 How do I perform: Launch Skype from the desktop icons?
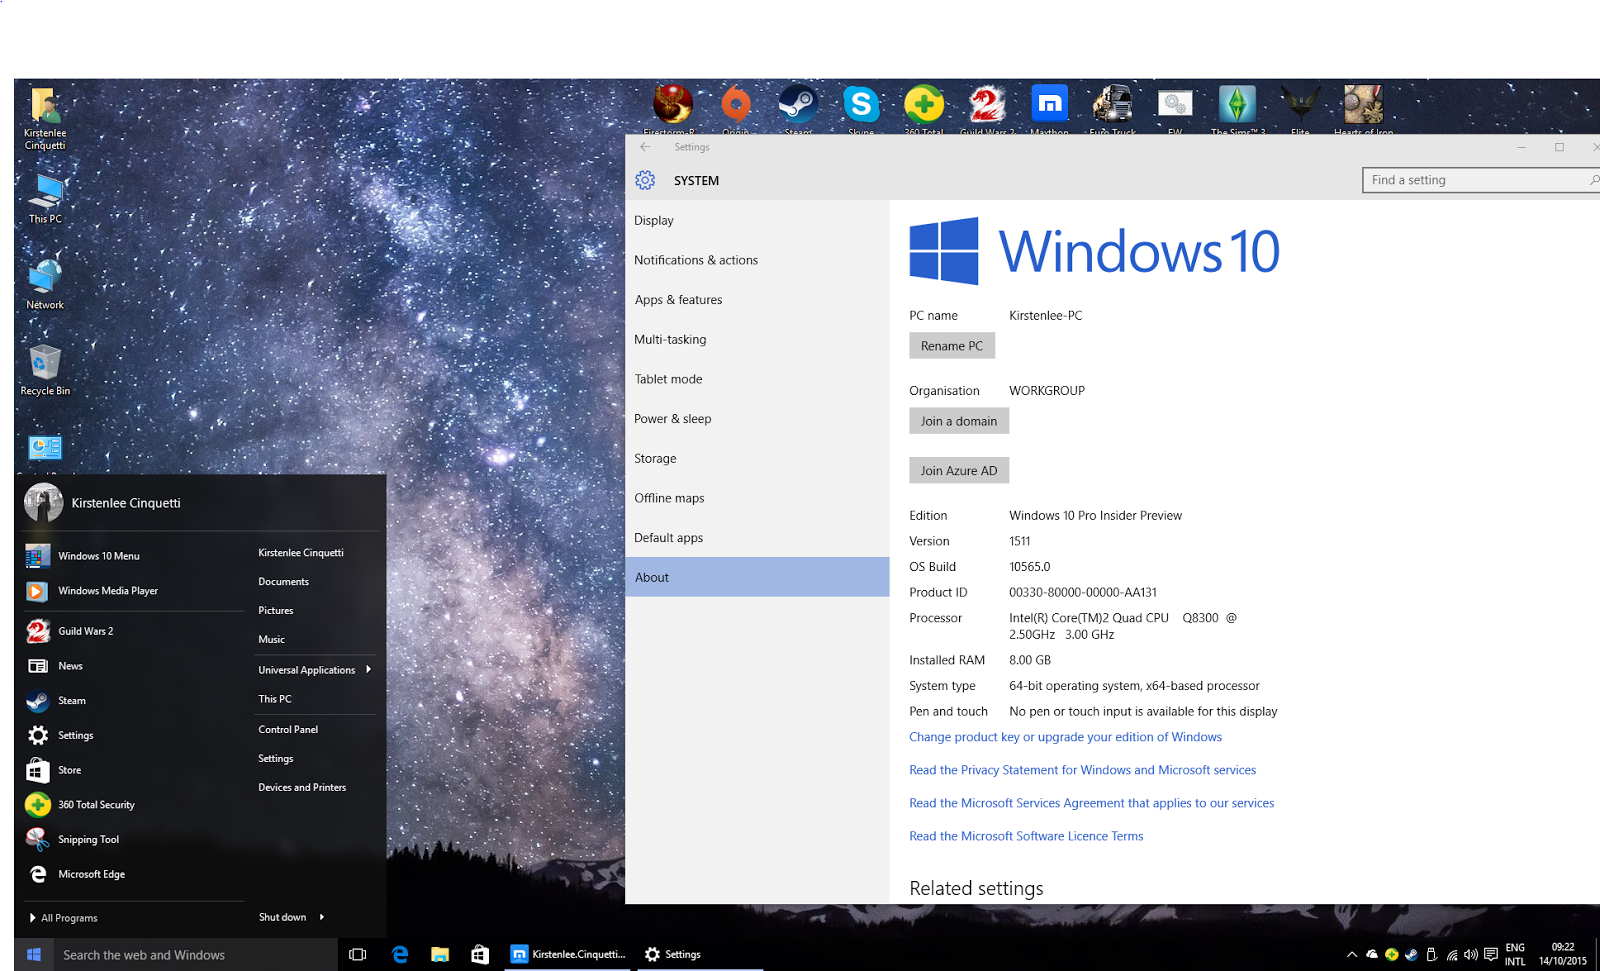(861, 104)
